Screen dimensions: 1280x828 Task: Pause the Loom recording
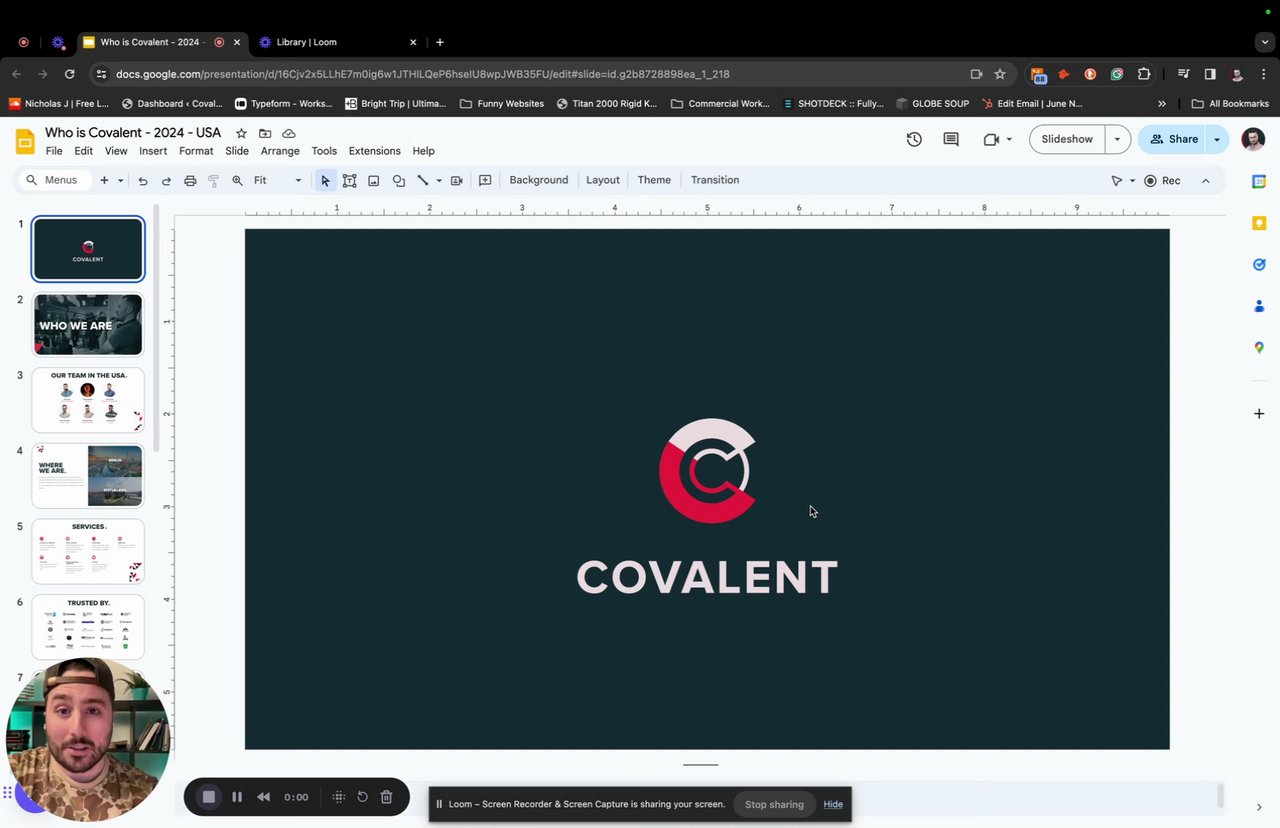(237, 797)
